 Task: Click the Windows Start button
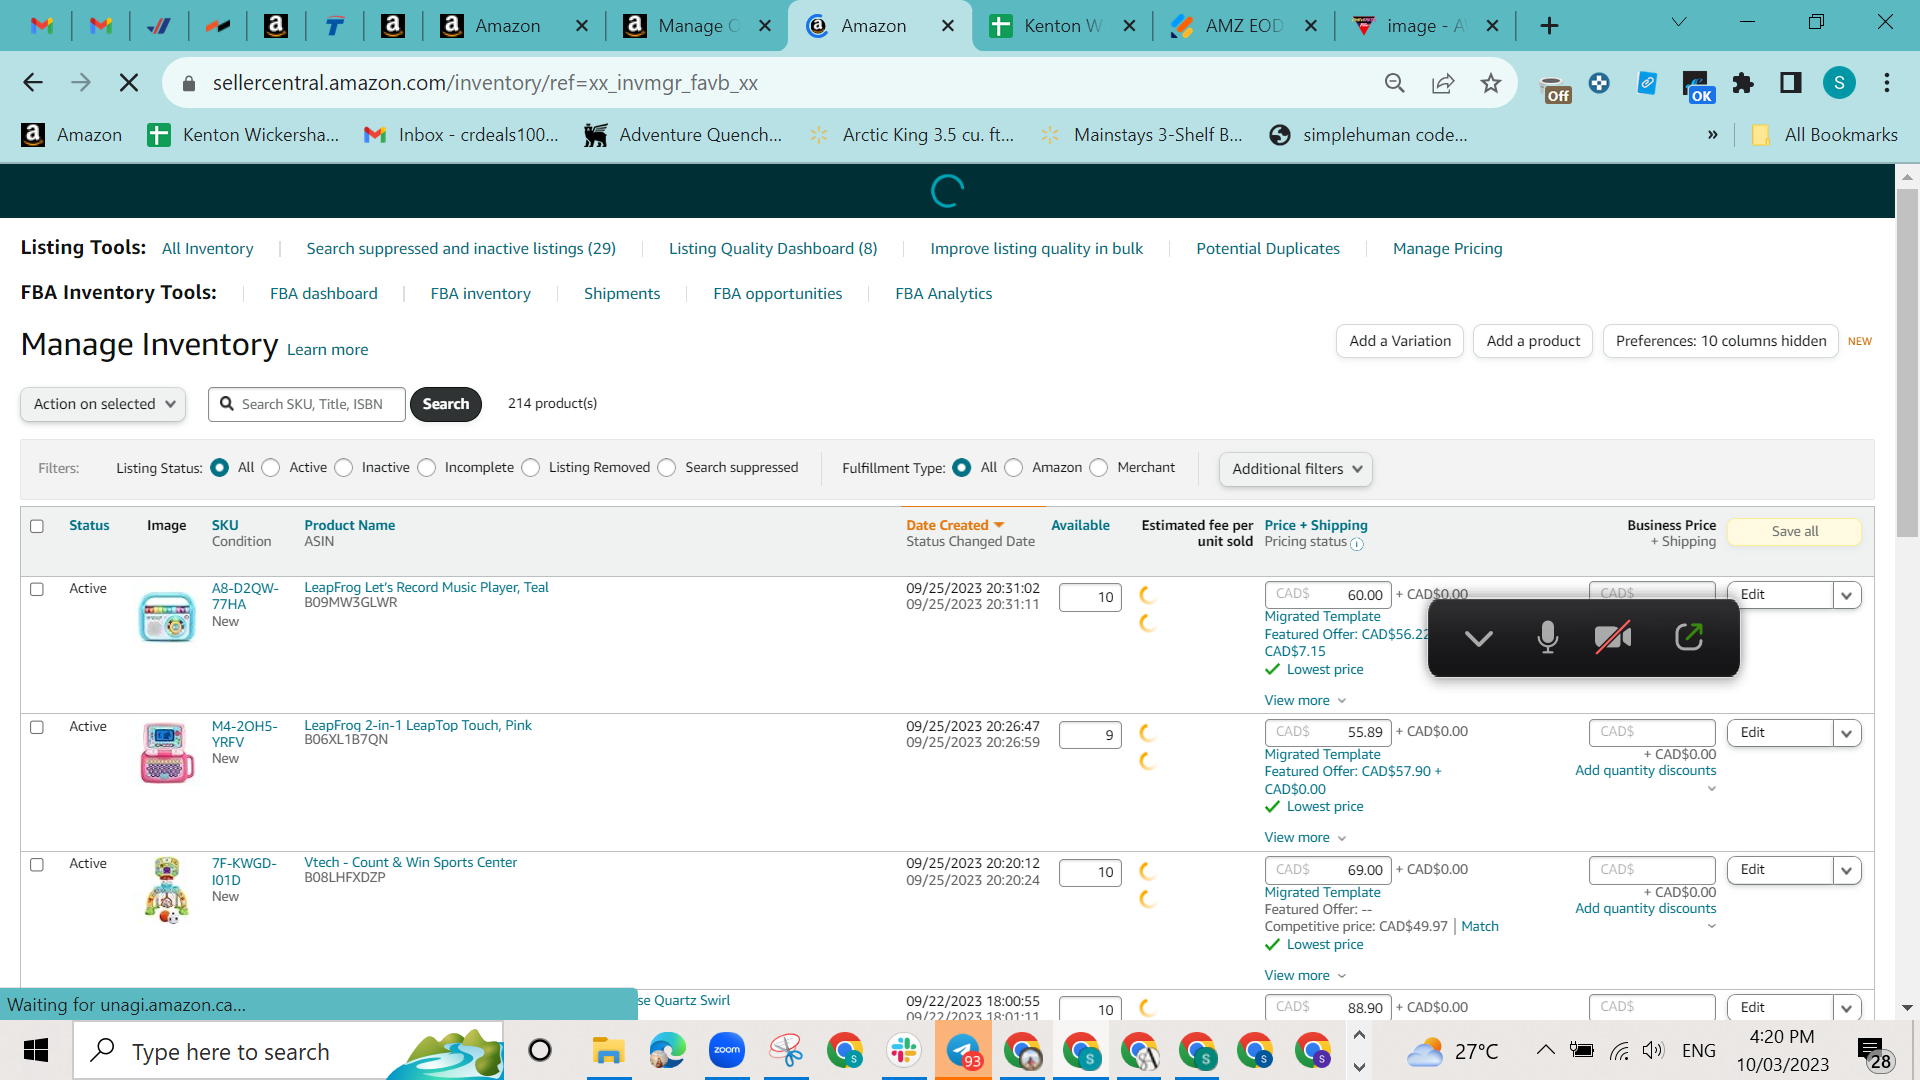(x=36, y=1050)
